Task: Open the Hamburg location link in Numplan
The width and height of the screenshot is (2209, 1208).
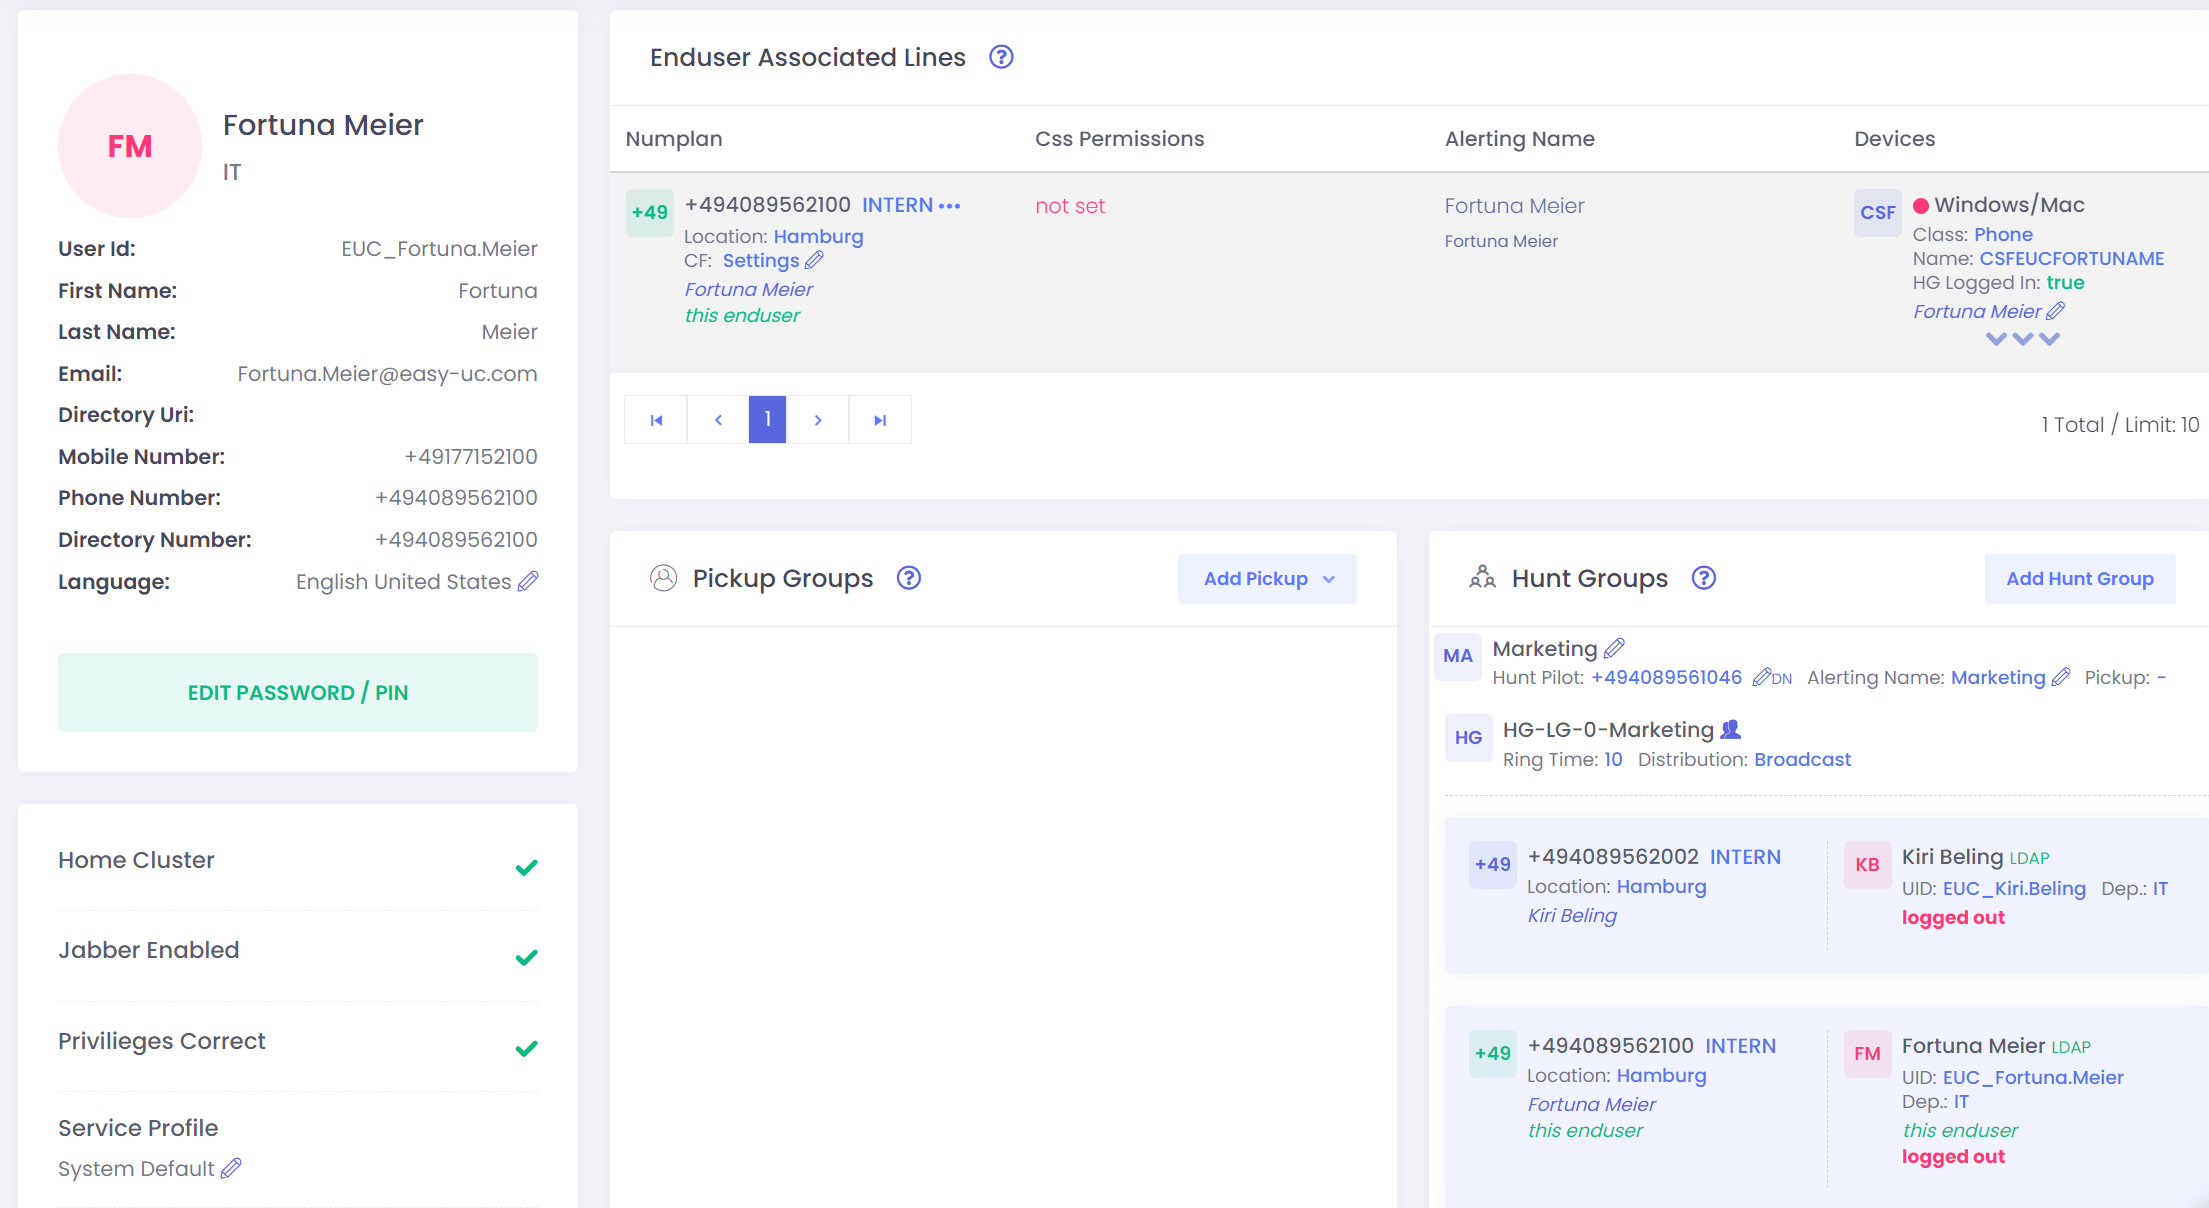Action: coord(818,236)
